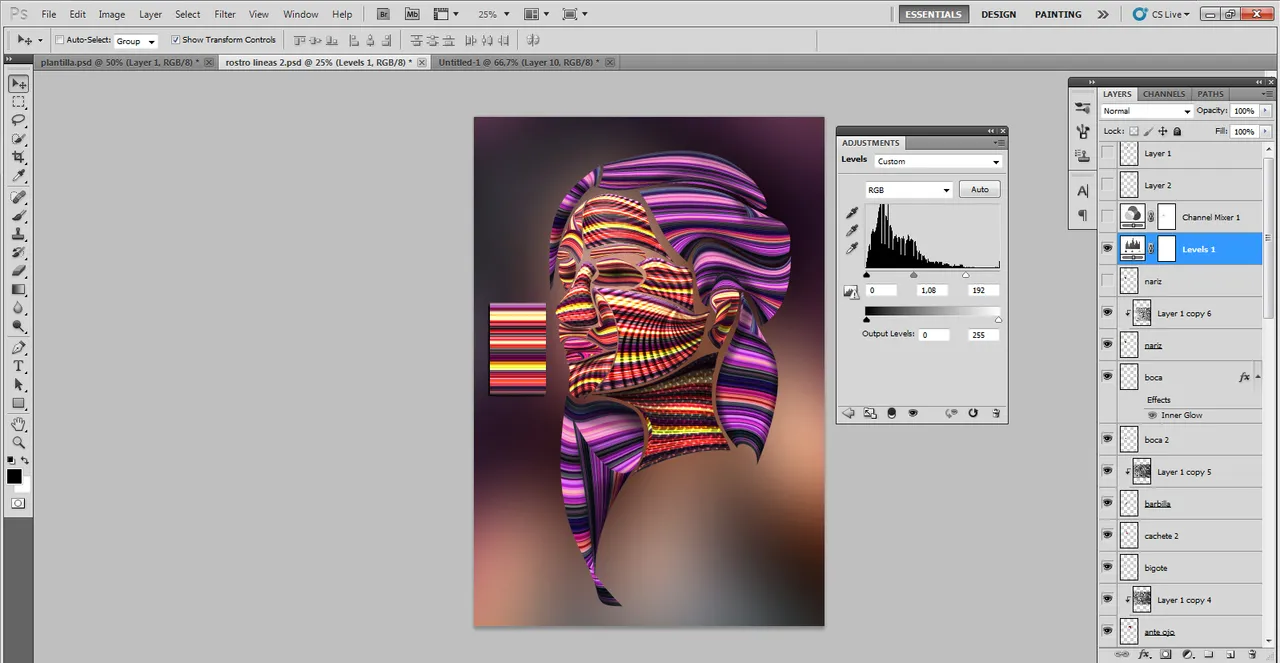
Task: Select the Hand tool
Action: point(18,424)
